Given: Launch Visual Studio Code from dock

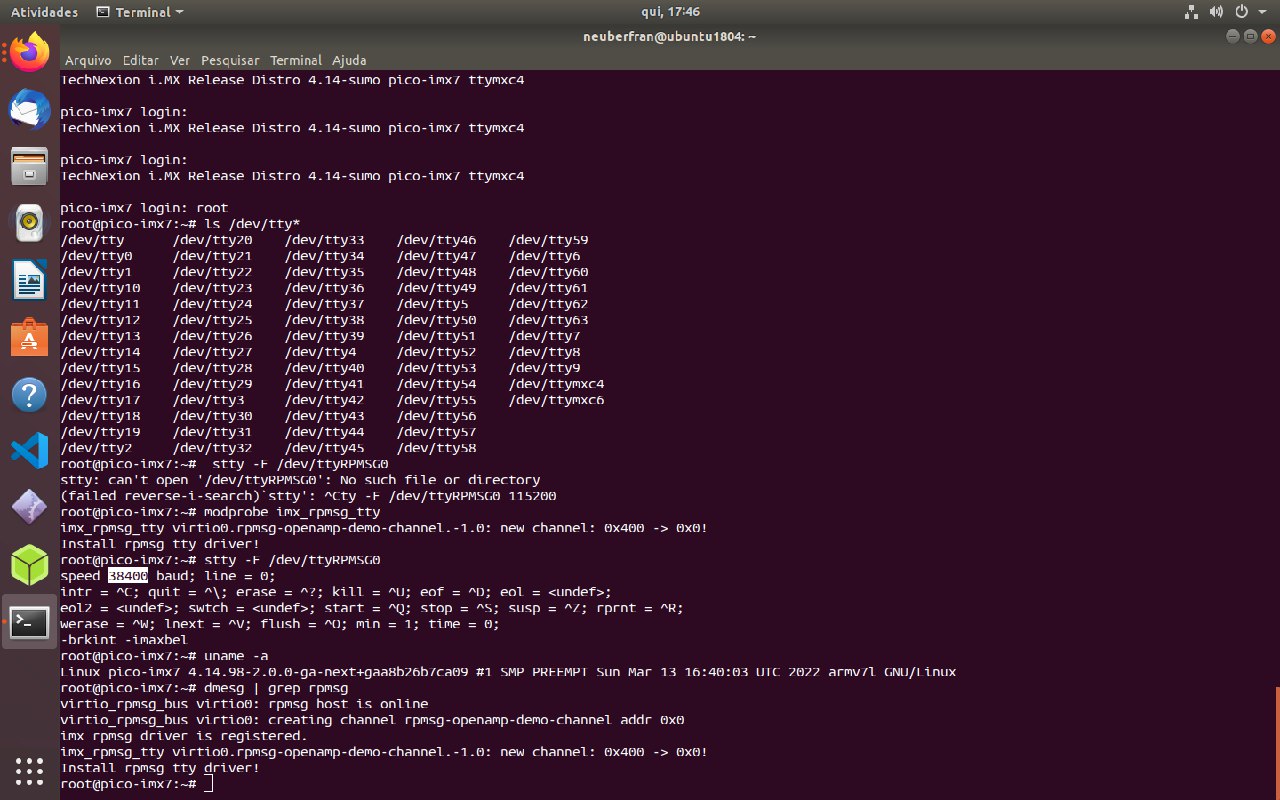Looking at the screenshot, I should click(x=30, y=451).
